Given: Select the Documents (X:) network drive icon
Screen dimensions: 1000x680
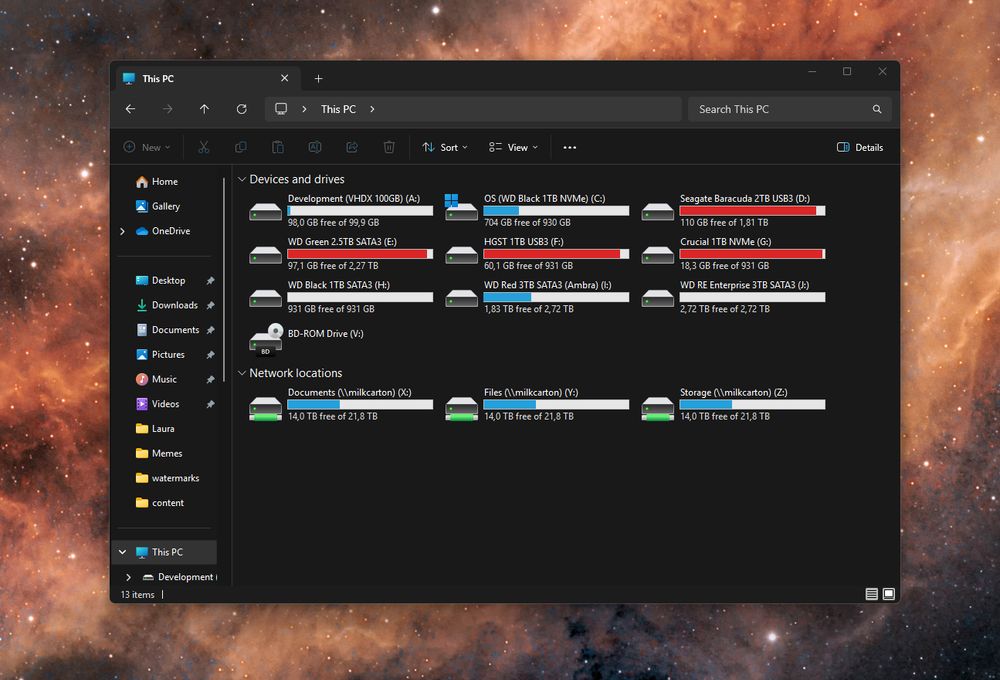Looking at the screenshot, I should pyautogui.click(x=265, y=409).
